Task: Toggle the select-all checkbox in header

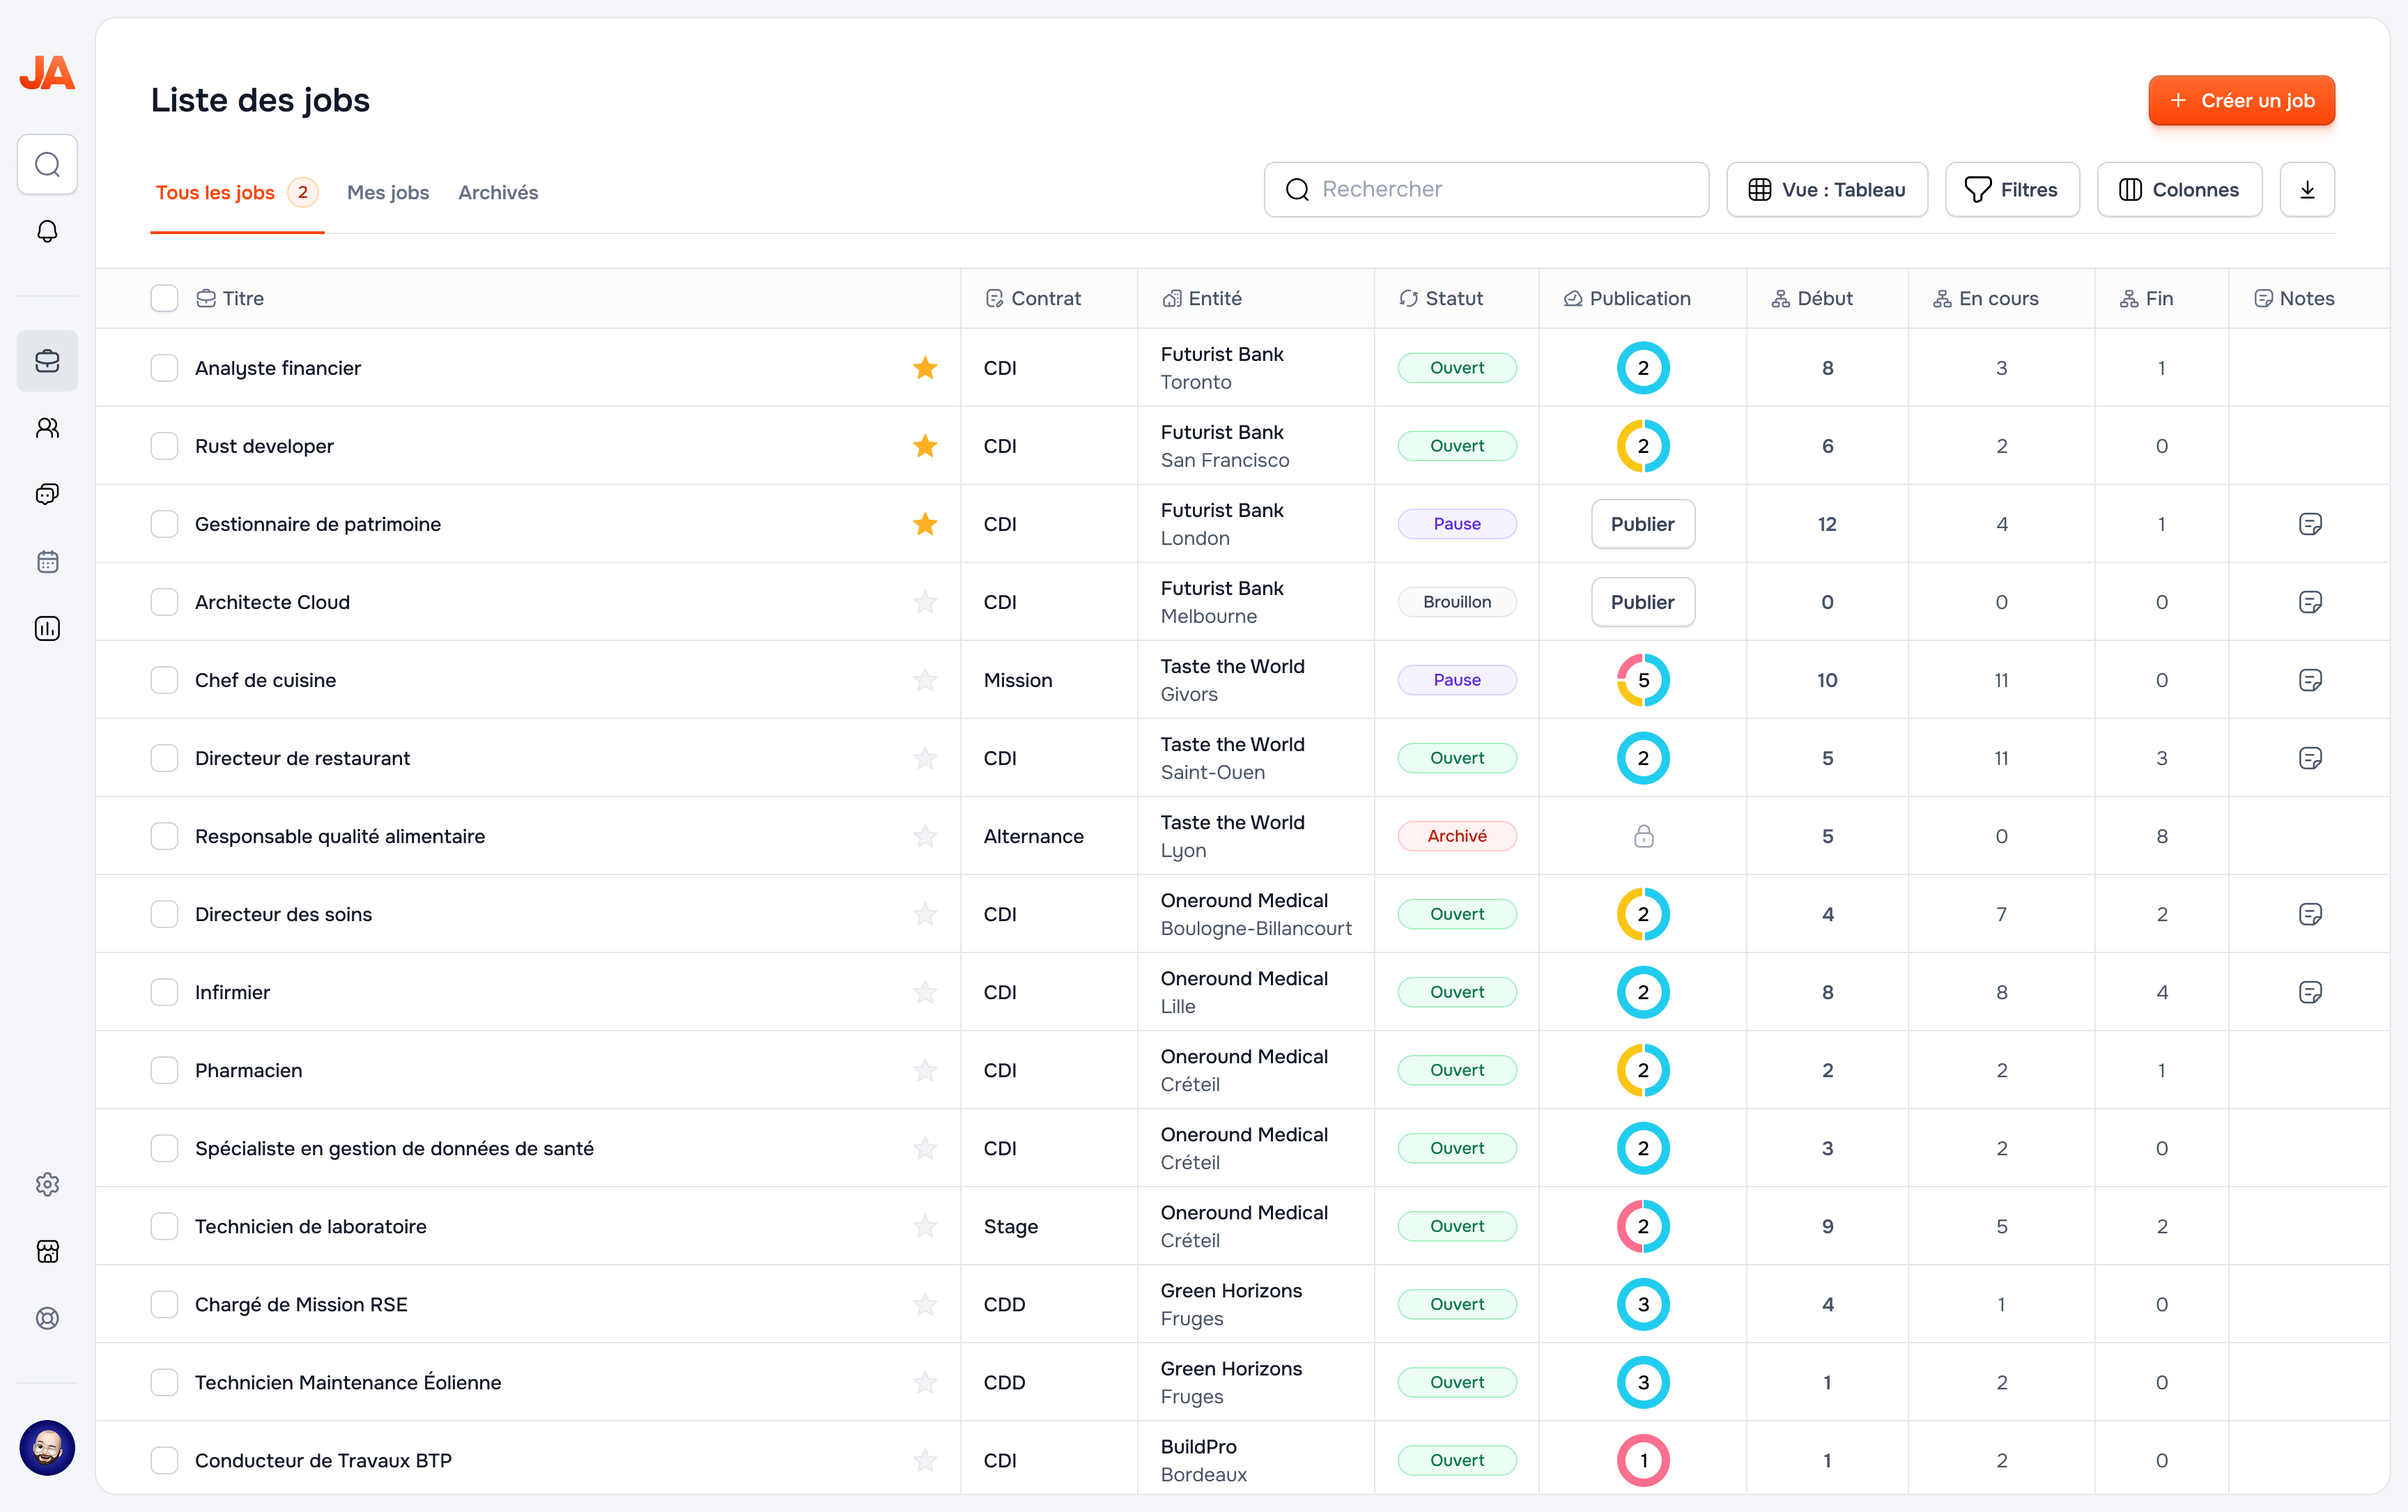Action: 164,298
